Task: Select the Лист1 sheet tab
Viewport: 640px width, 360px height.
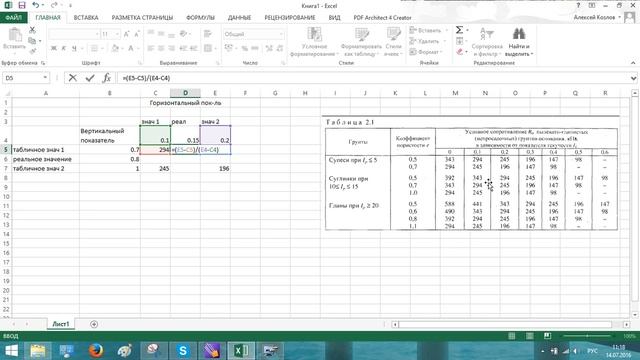Action: (61, 324)
